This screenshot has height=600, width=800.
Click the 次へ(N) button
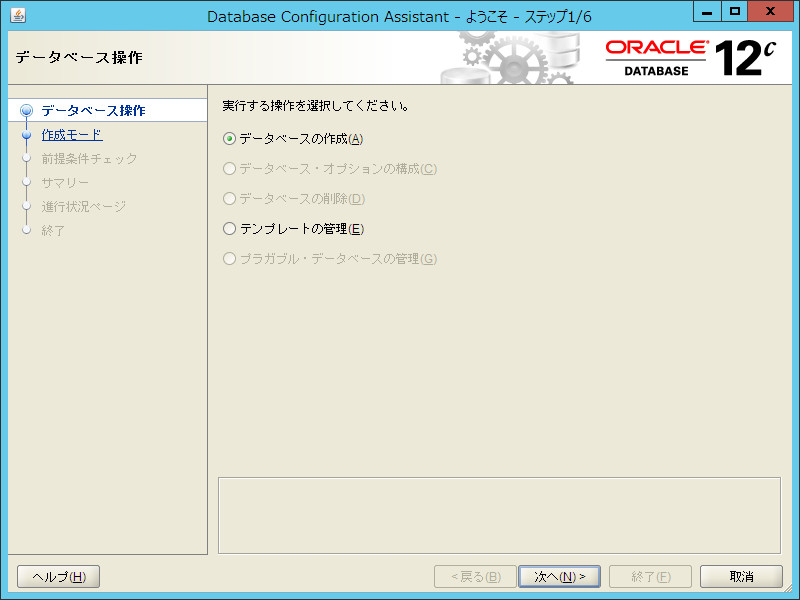(559, 576)
